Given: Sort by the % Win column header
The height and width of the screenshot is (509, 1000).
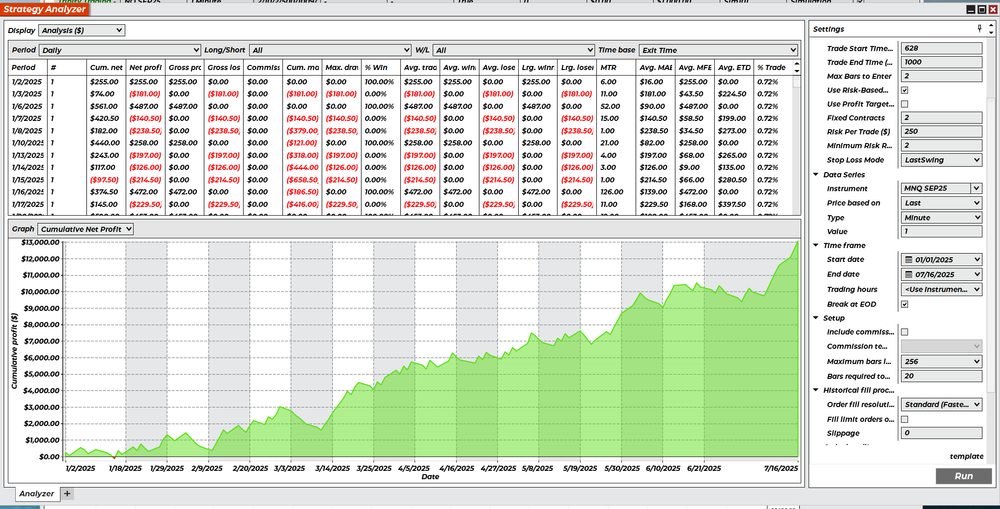Looking at the screenshot, I should (381, 68).
